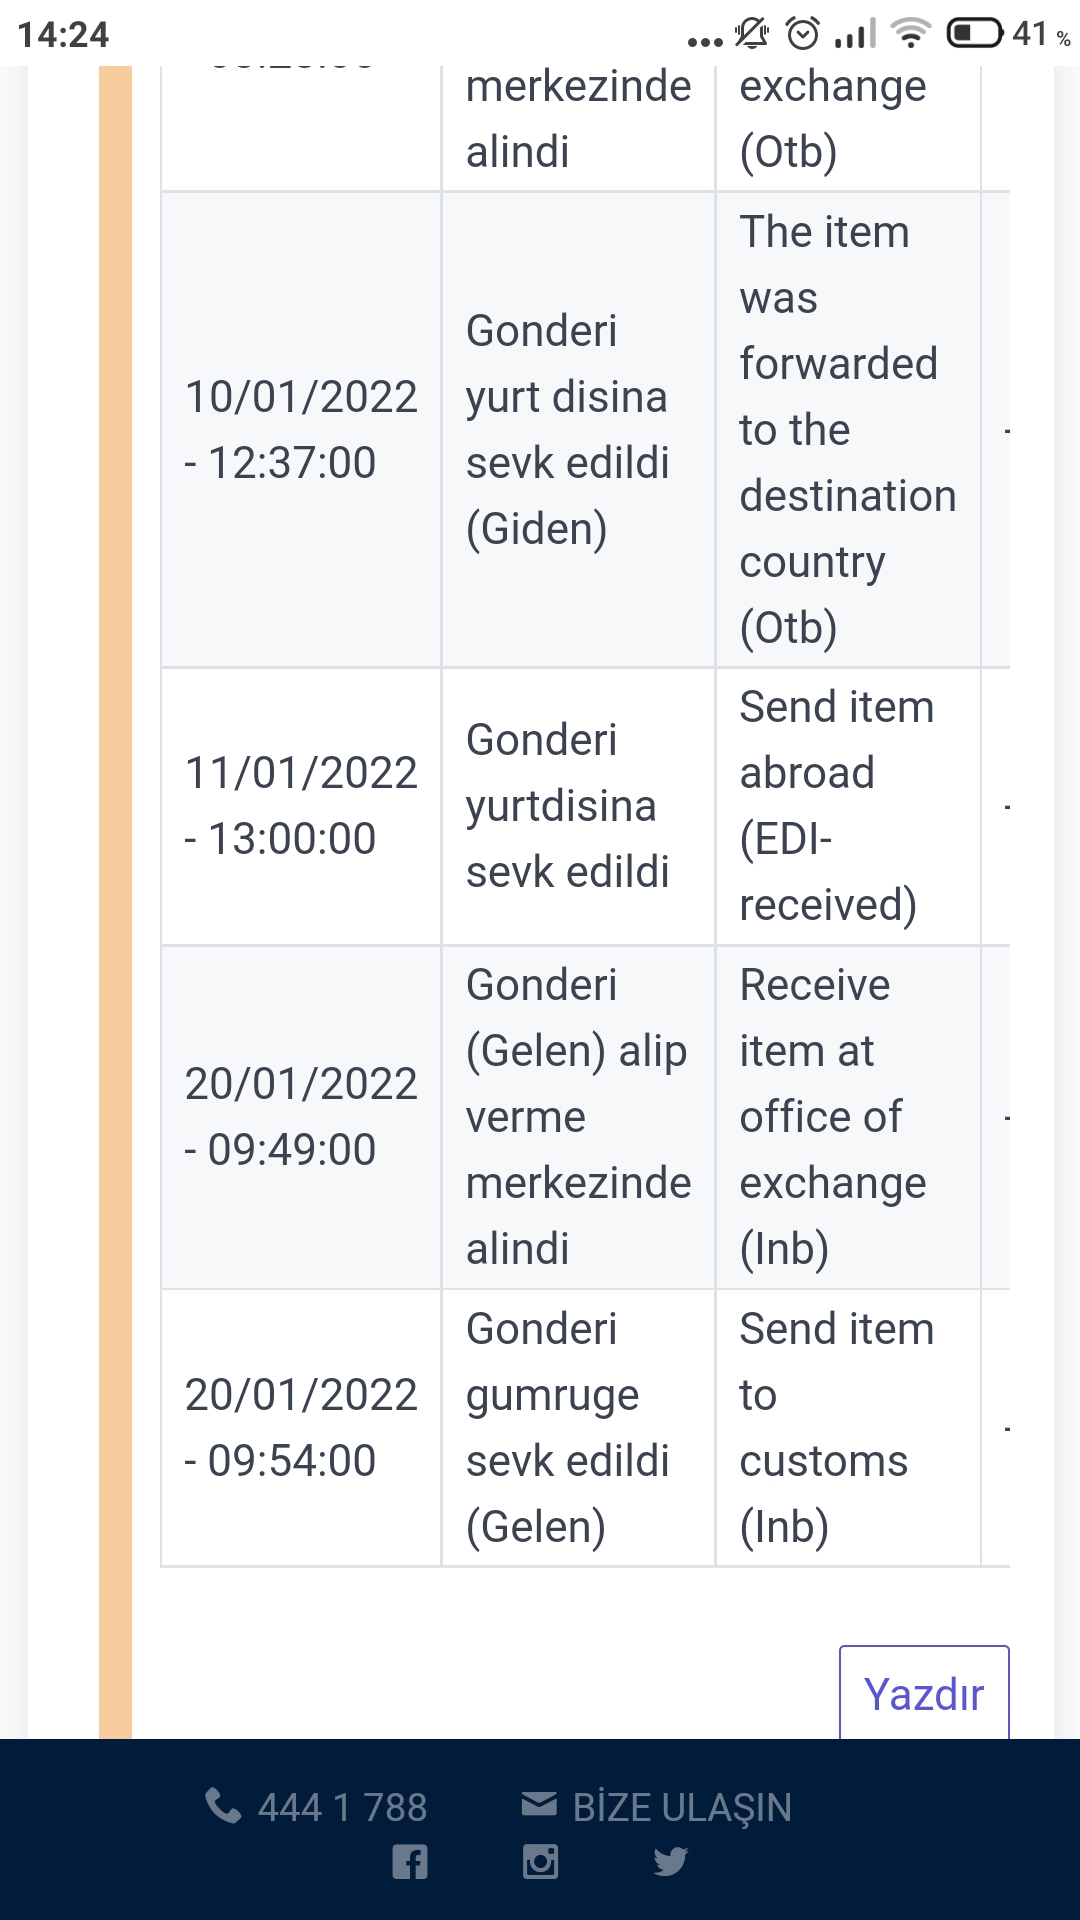The width and height of the screenshot is (1080, 1920).
Task: Tap the phone icon beside 444 1 788
Action: [223, 1806]
